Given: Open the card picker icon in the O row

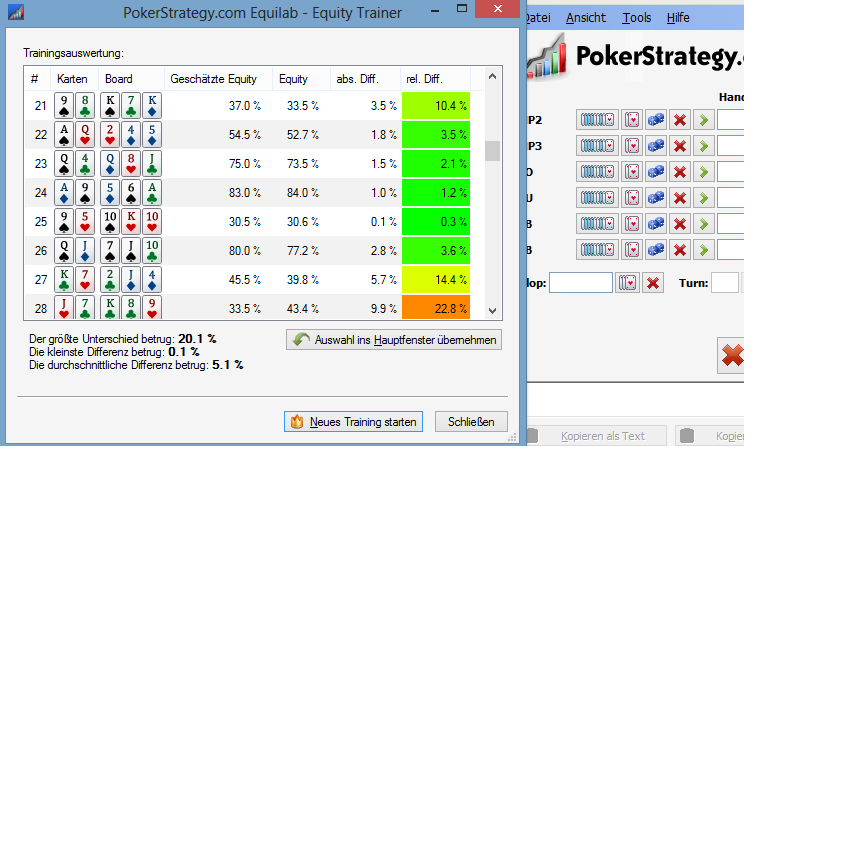Looking at the screenshot, I should (632, 172).
